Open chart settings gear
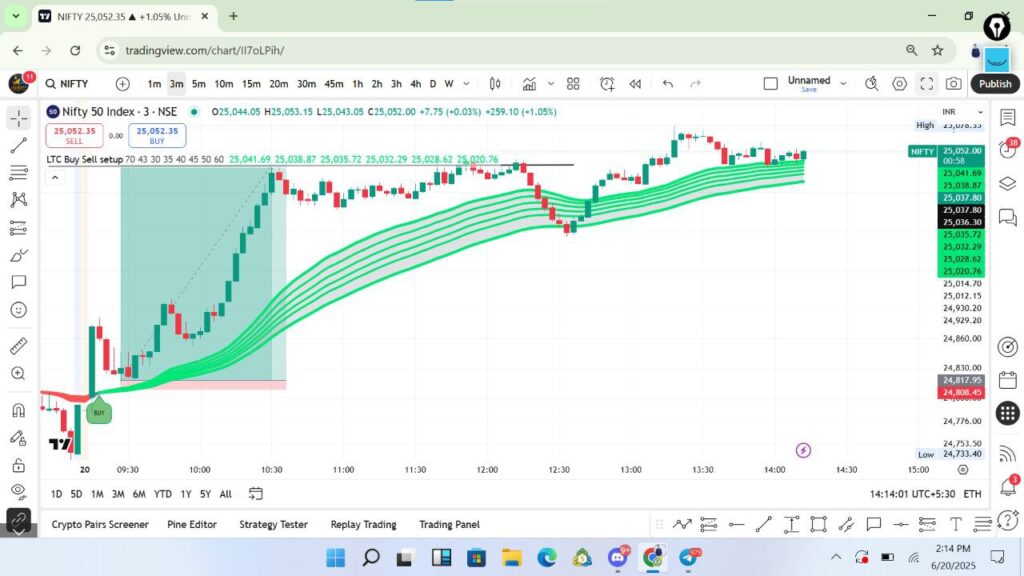The height and width of the screenshot is (576, 1024). coord(899,84)
